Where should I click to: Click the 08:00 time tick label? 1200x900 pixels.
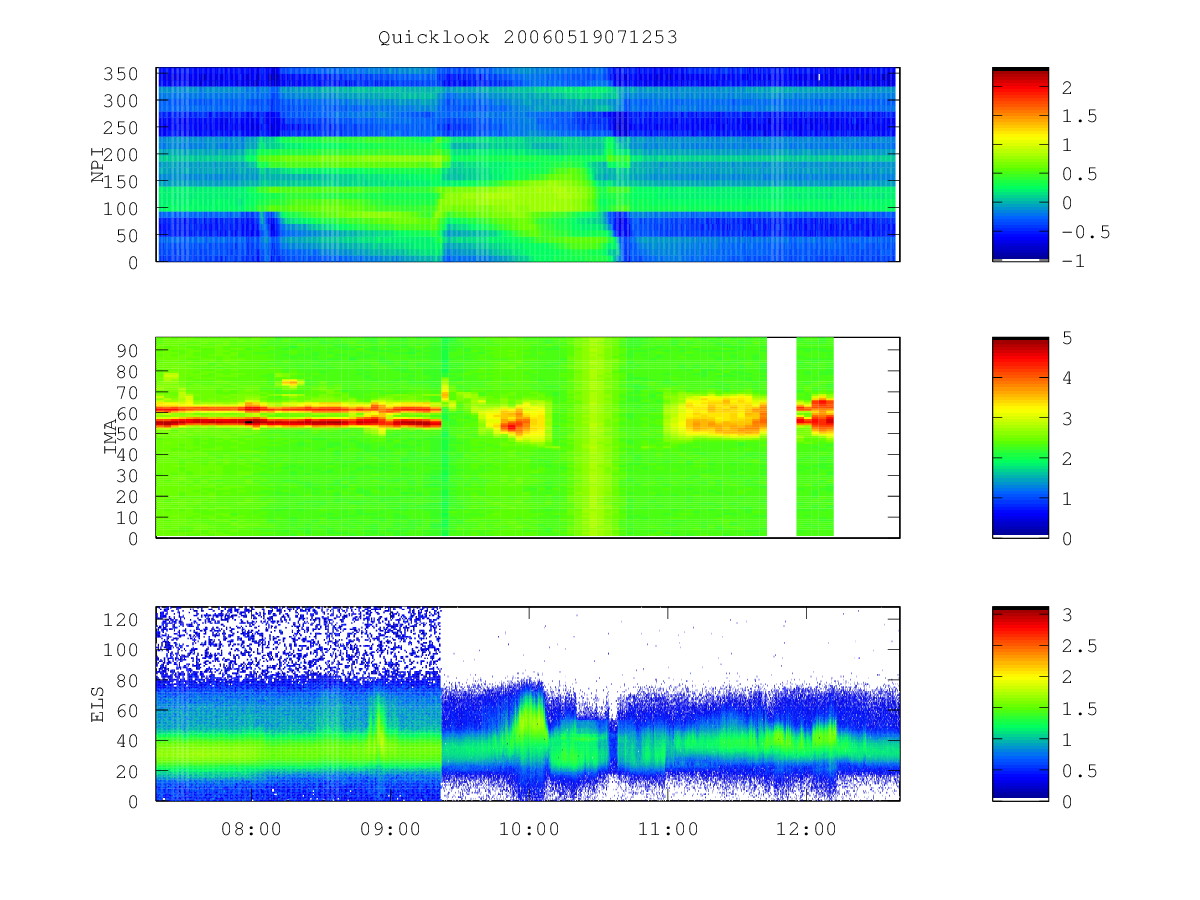(251, 829)
